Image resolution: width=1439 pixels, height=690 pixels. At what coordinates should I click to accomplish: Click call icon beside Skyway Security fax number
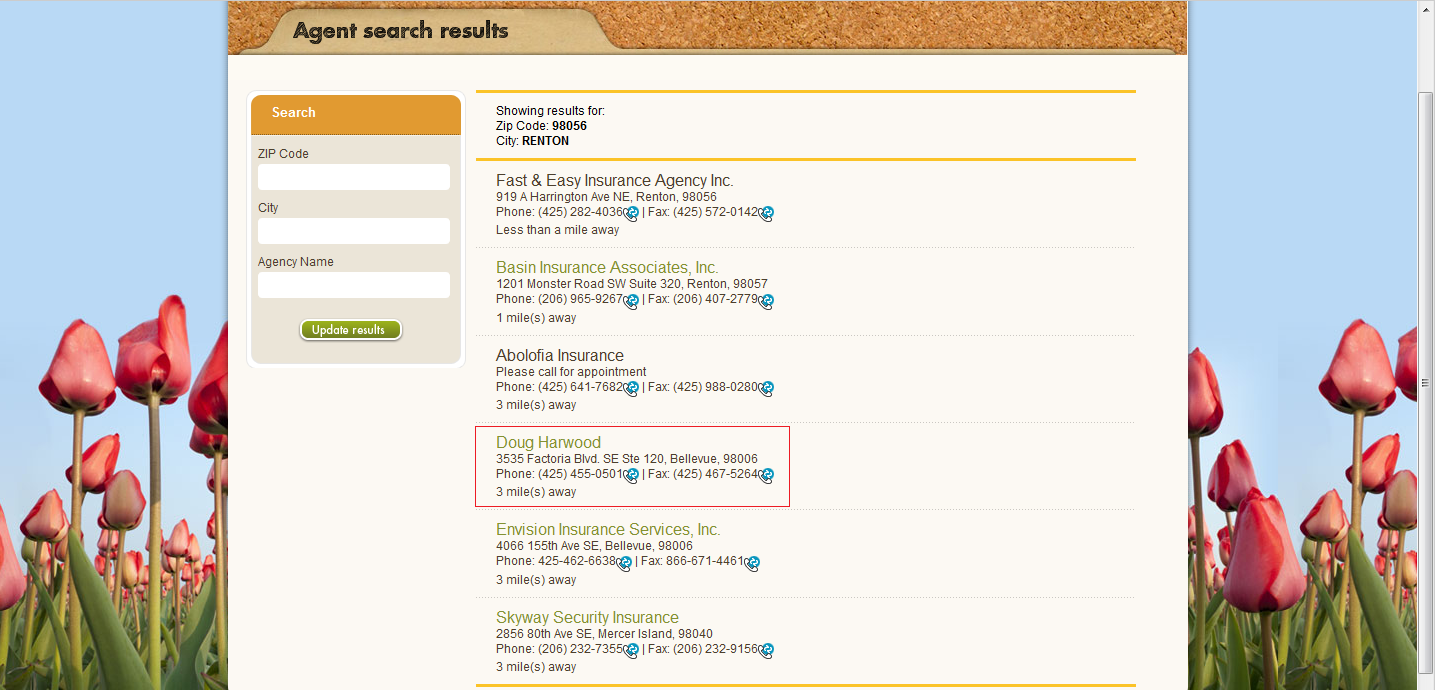[767, 651]
